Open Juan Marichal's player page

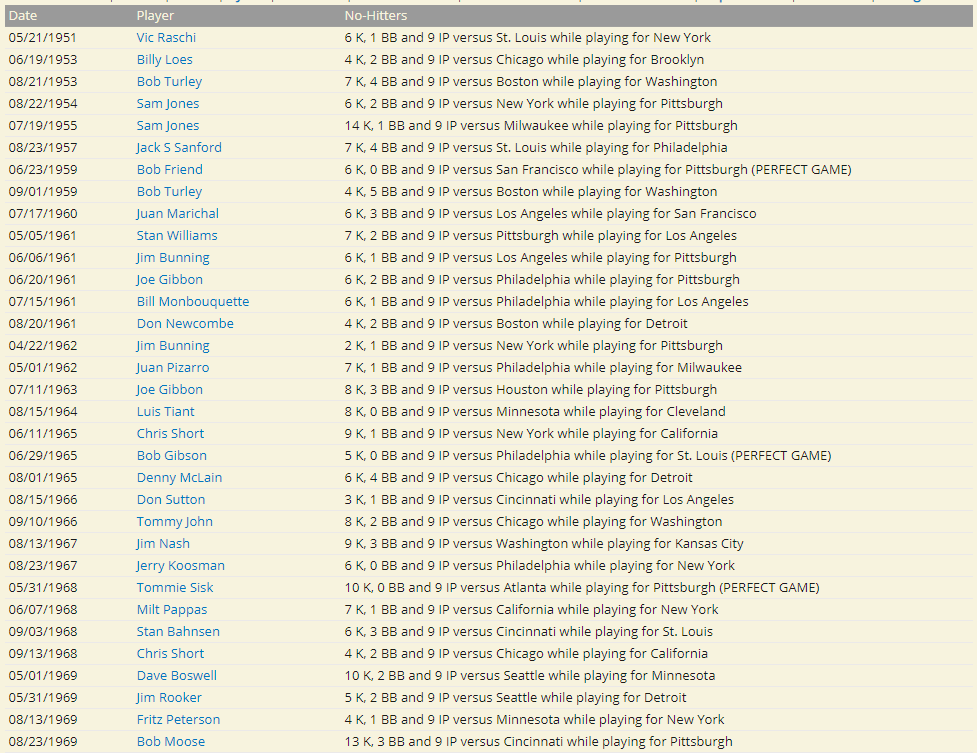tap(177, 213)
